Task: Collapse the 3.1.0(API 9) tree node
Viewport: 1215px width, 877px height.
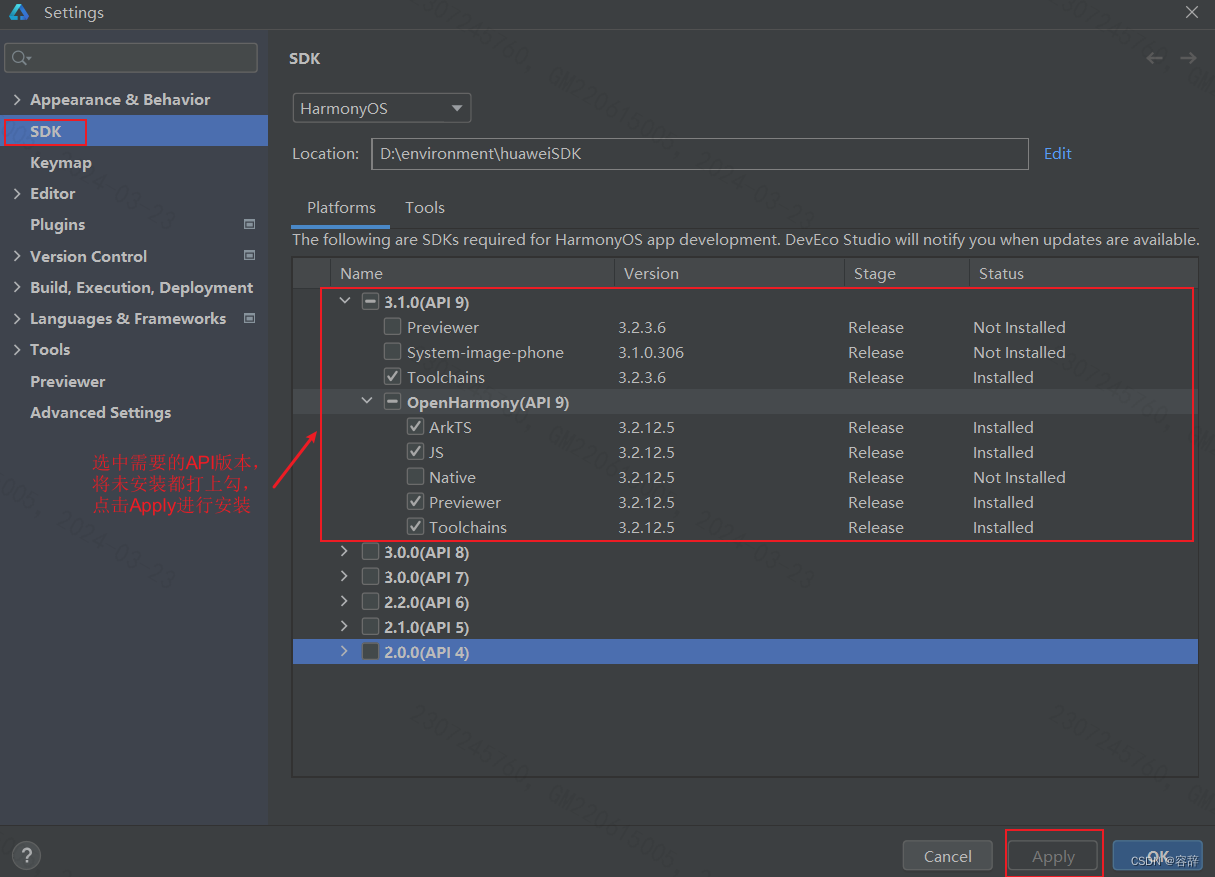Action: coord(345,301)
